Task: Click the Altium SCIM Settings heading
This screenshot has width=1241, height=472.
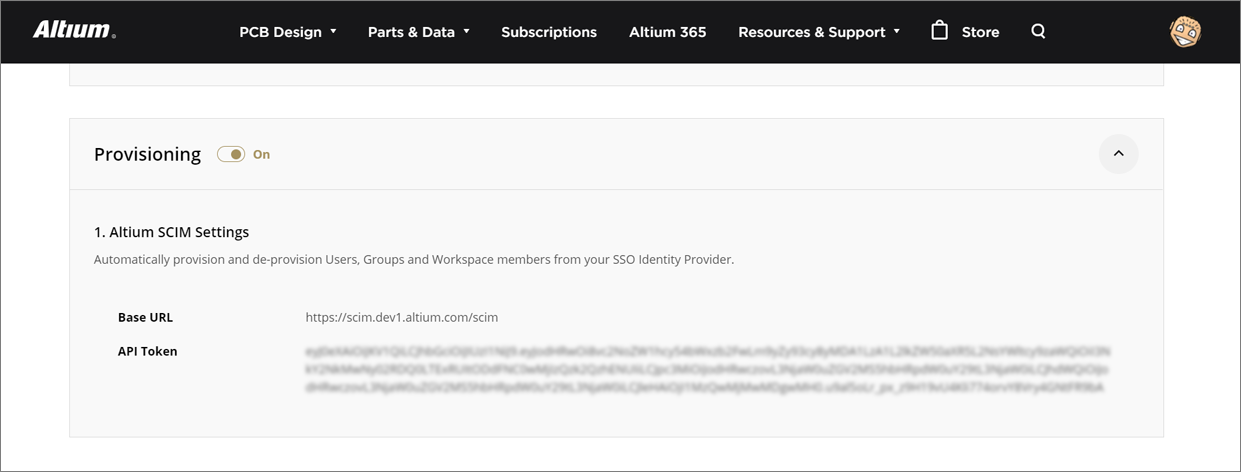Action: click(171, 232)
